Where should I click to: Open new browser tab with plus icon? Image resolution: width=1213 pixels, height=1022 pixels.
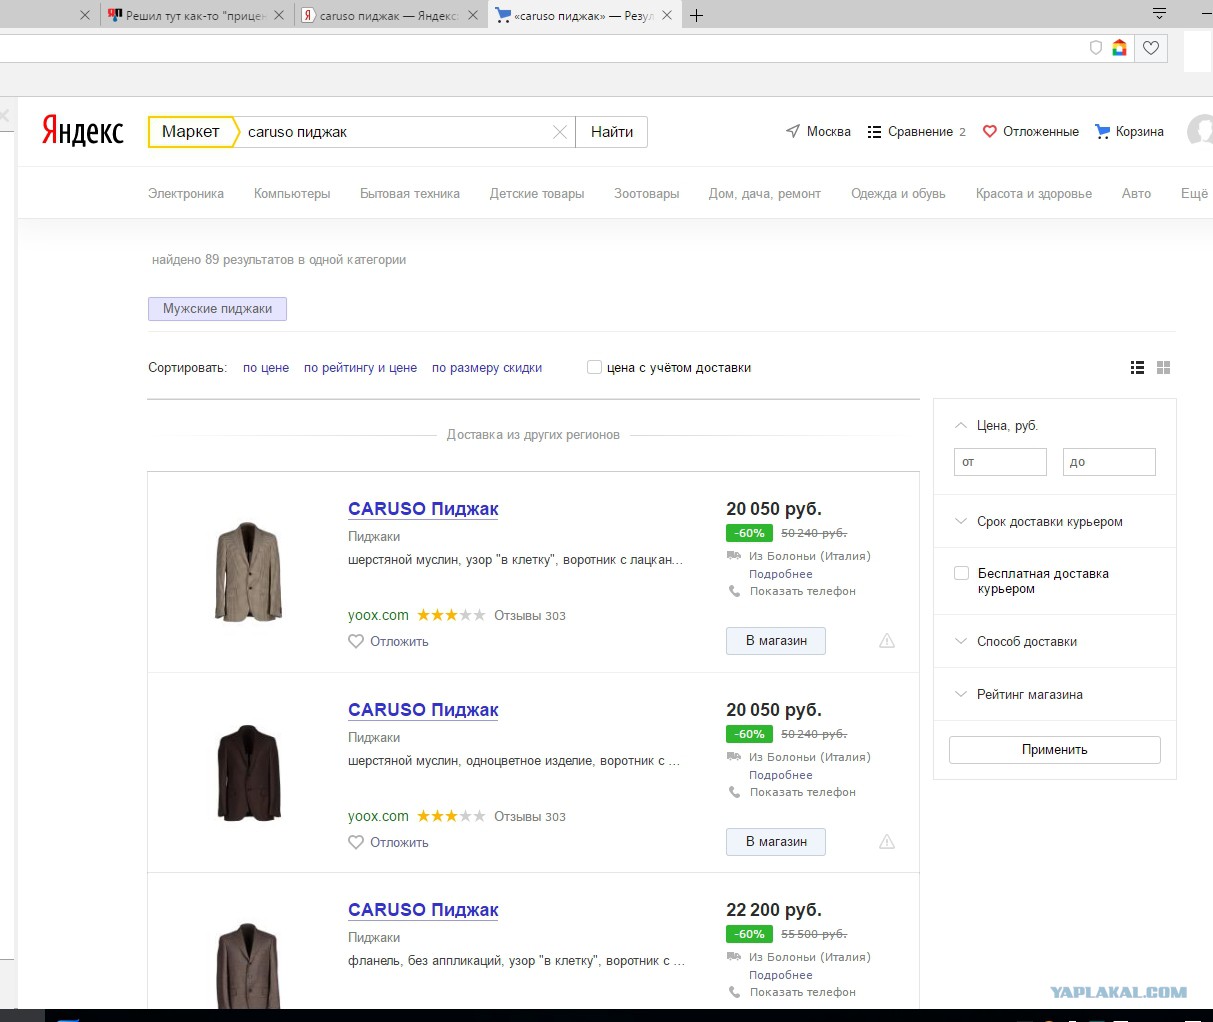coord(697,15)
